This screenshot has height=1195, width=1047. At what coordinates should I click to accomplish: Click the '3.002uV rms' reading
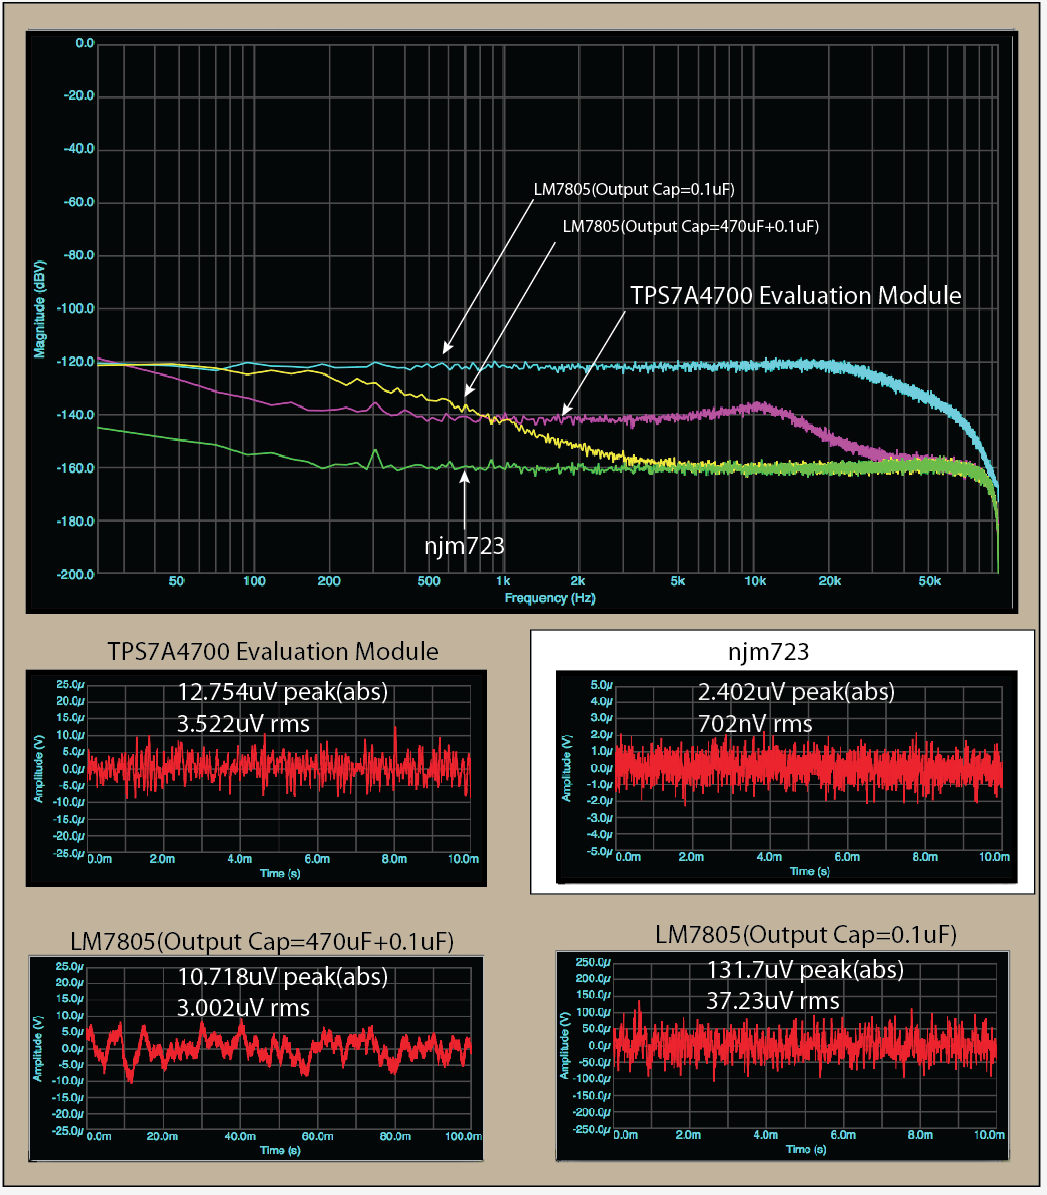(243, 1008)
